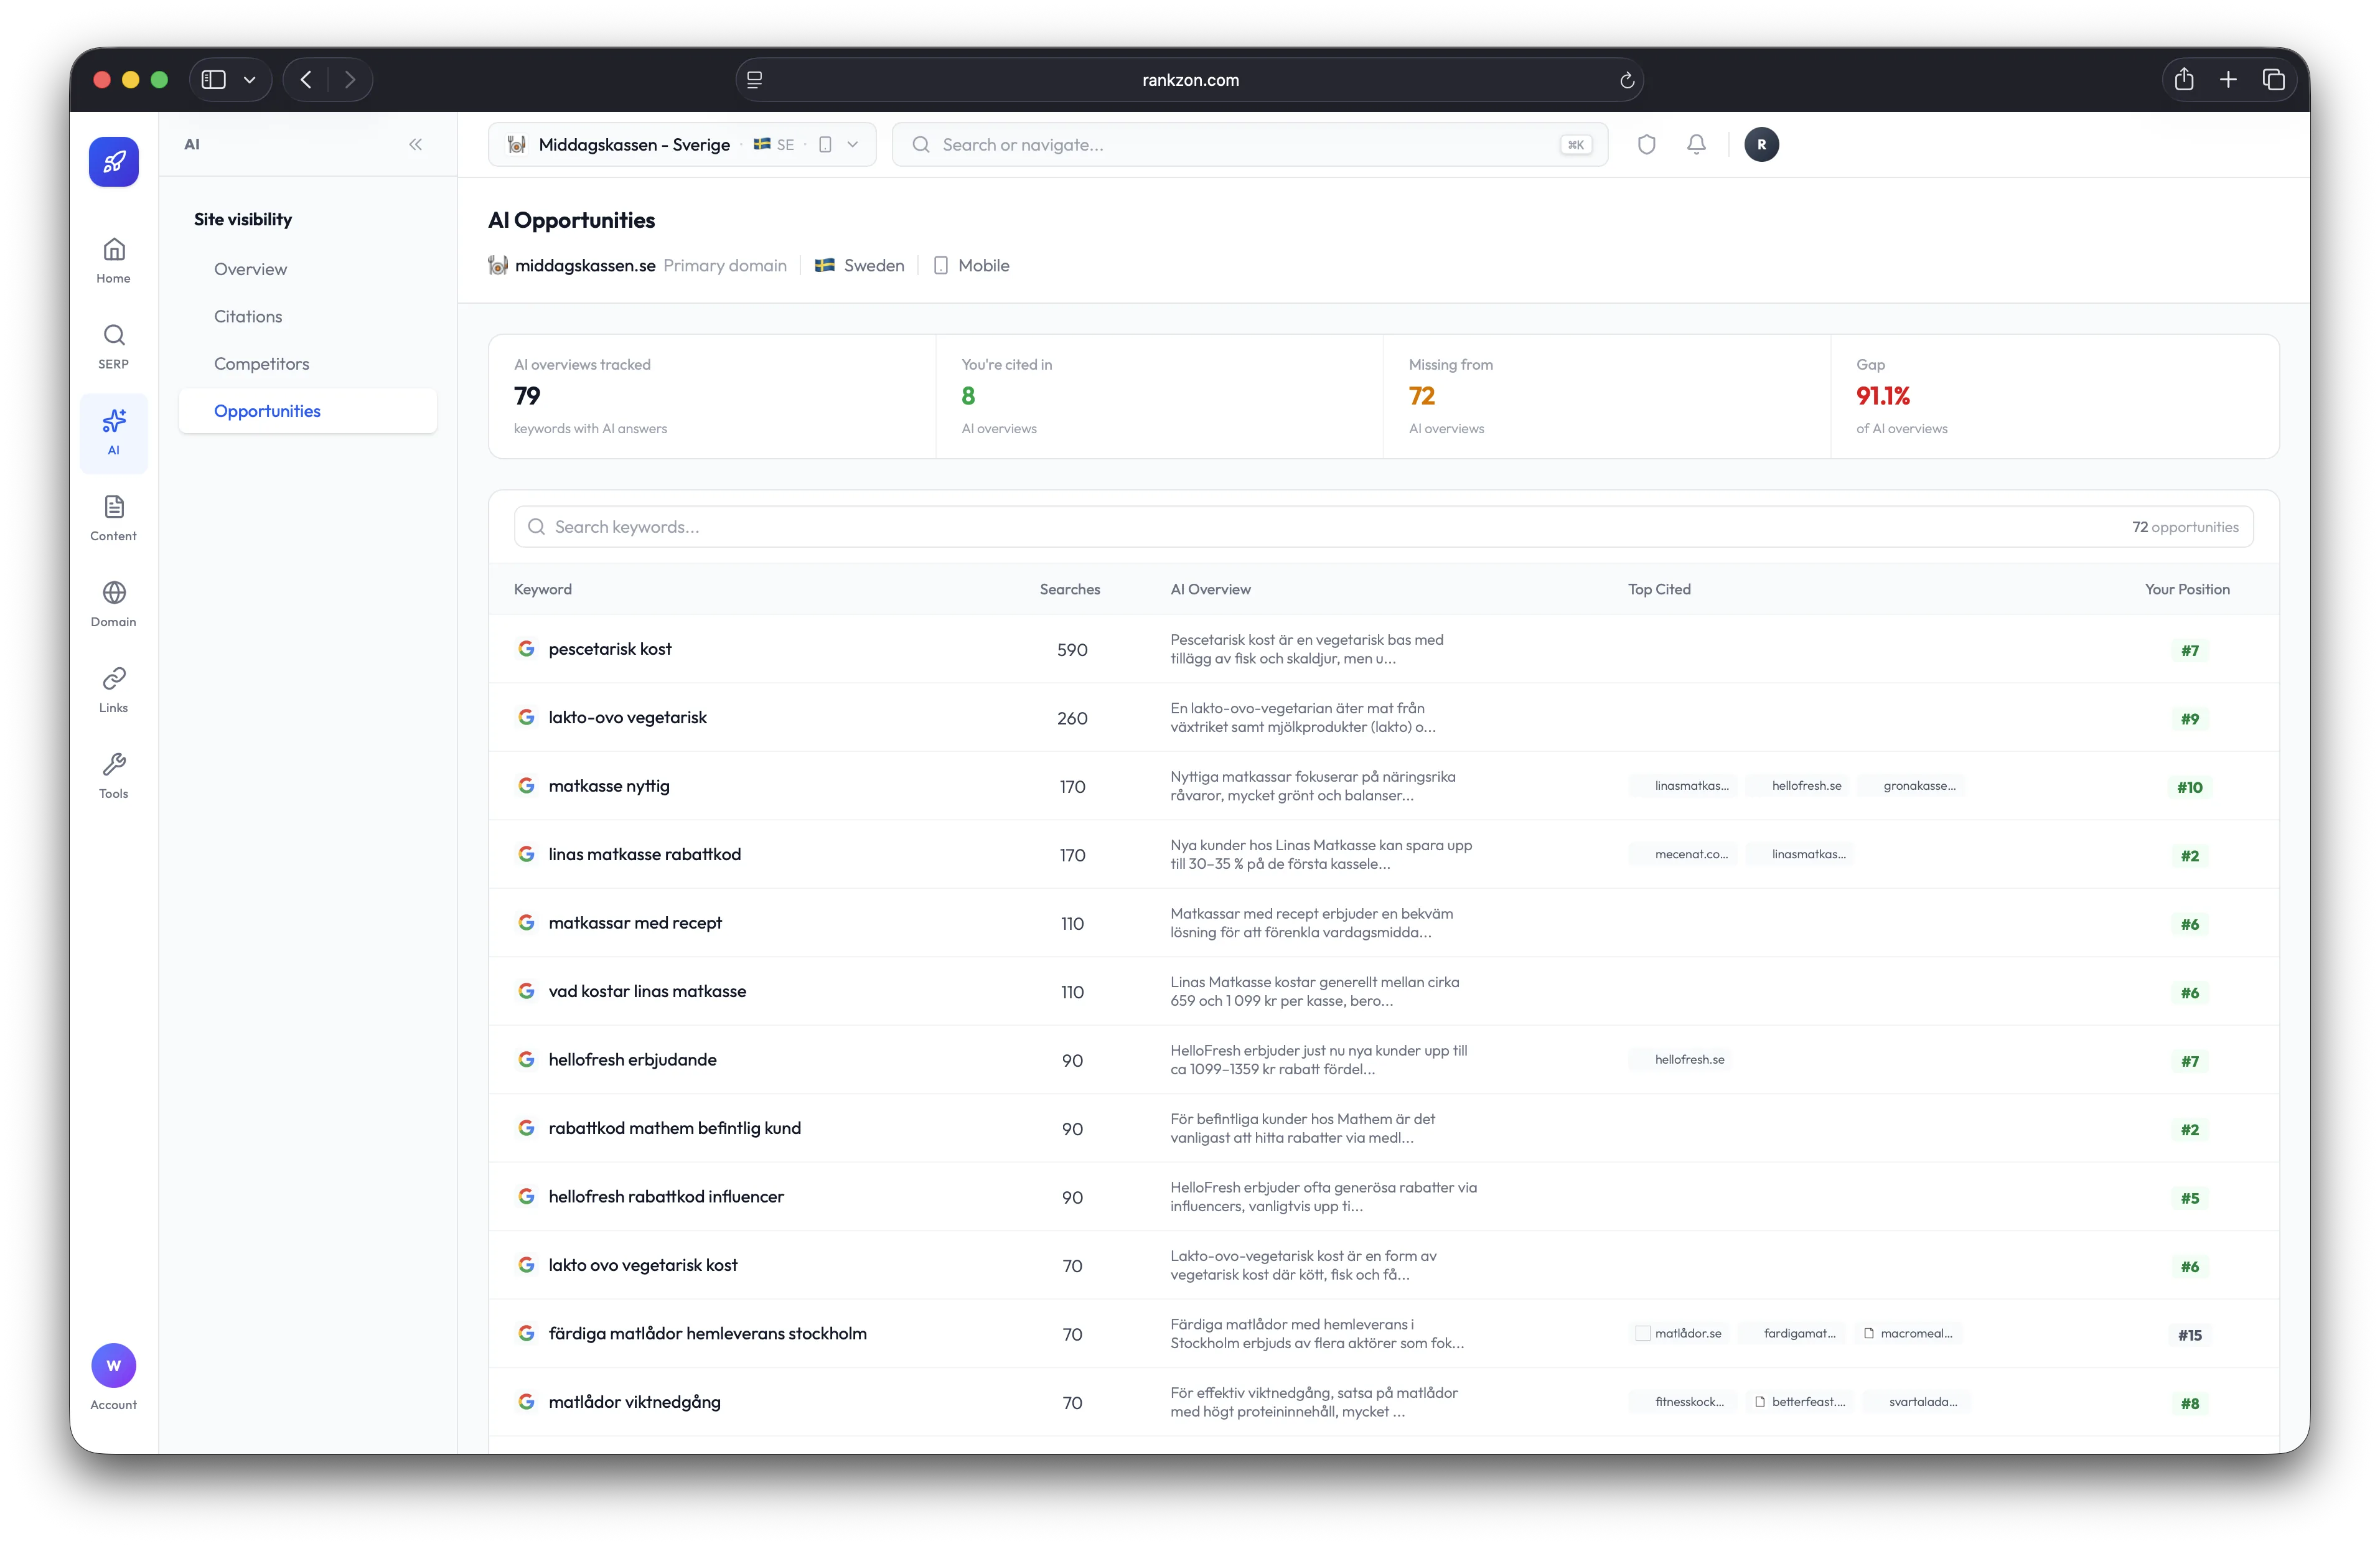Focus the Search keywords field
Viewport: 2380px width, 1546px height.
pyautogui.click(x=1383, y=527)
